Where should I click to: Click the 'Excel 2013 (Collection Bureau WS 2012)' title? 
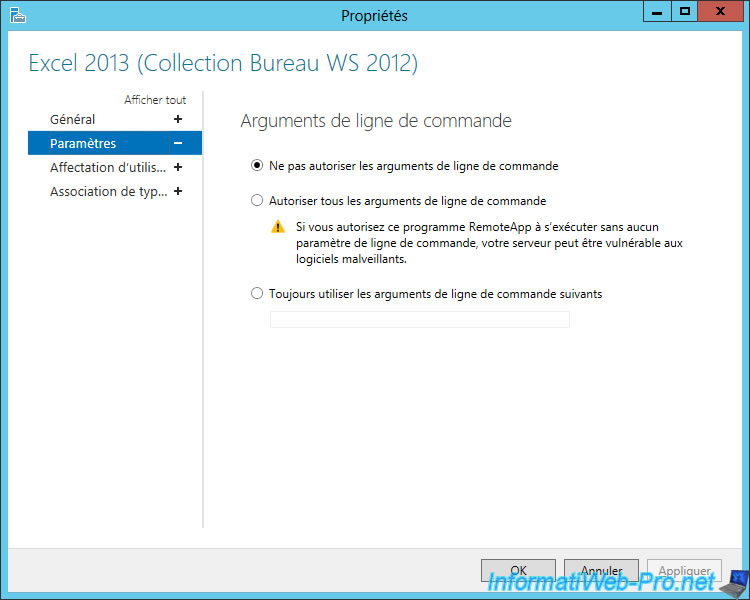pos(223,63)
